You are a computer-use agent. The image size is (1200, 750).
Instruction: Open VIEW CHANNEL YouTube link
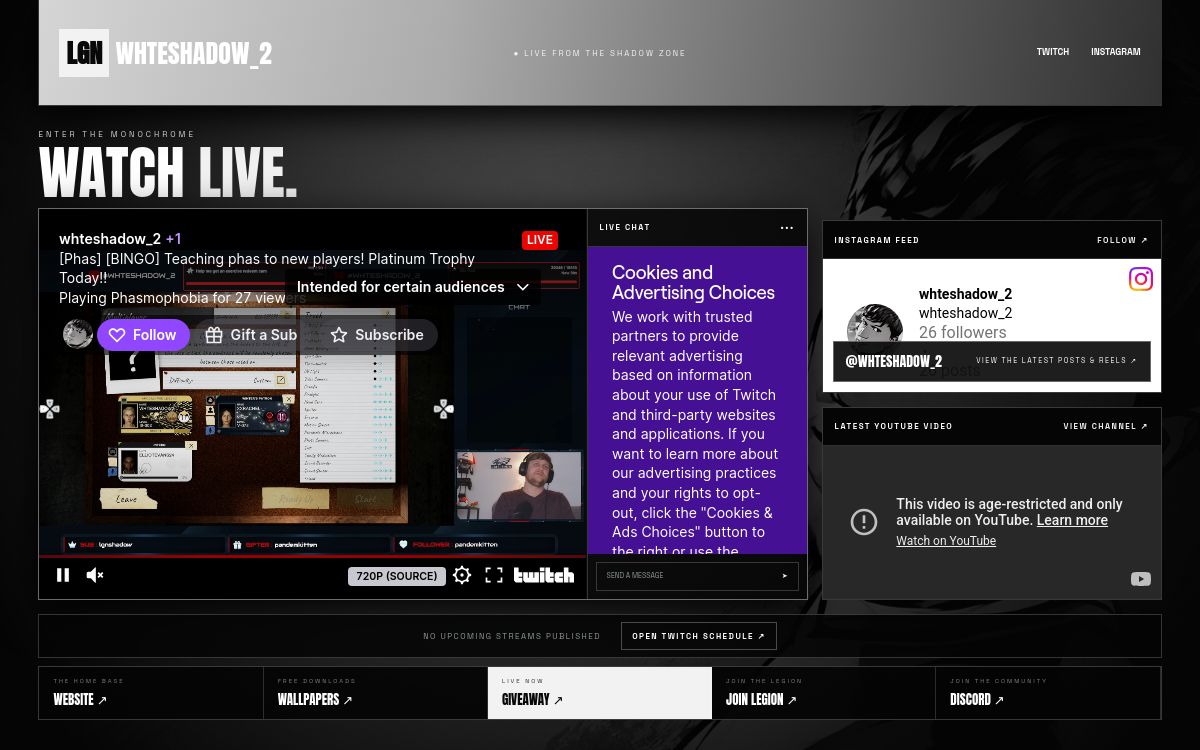click(x=1106, y=426)
